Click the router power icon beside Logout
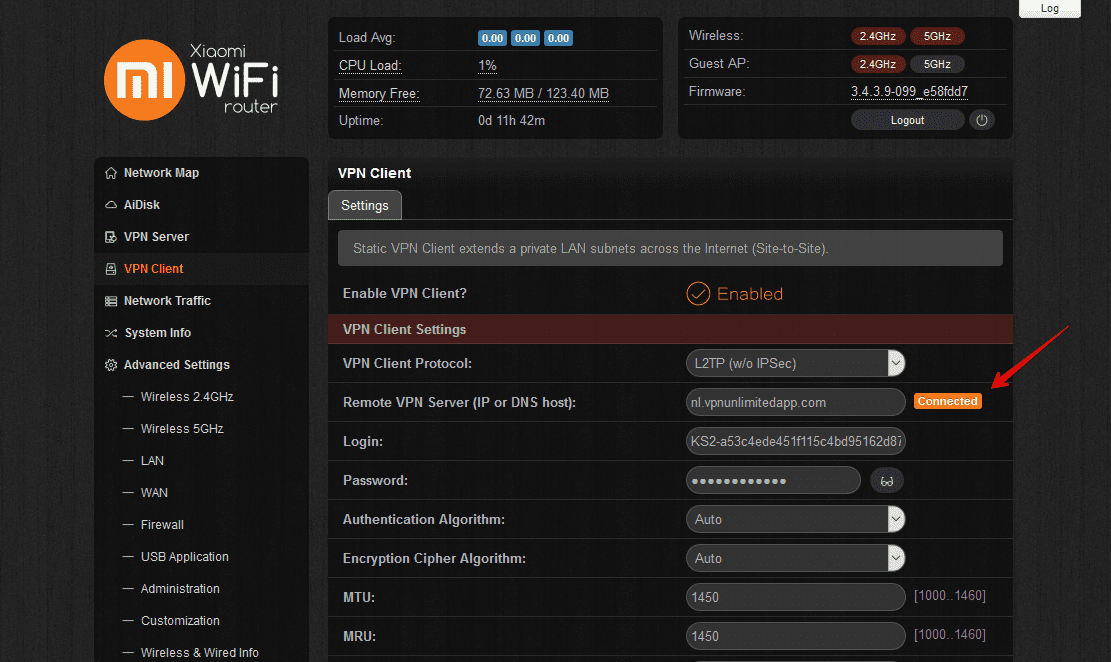The height and width of the screenshot is (662, 1111). [981, 119]
